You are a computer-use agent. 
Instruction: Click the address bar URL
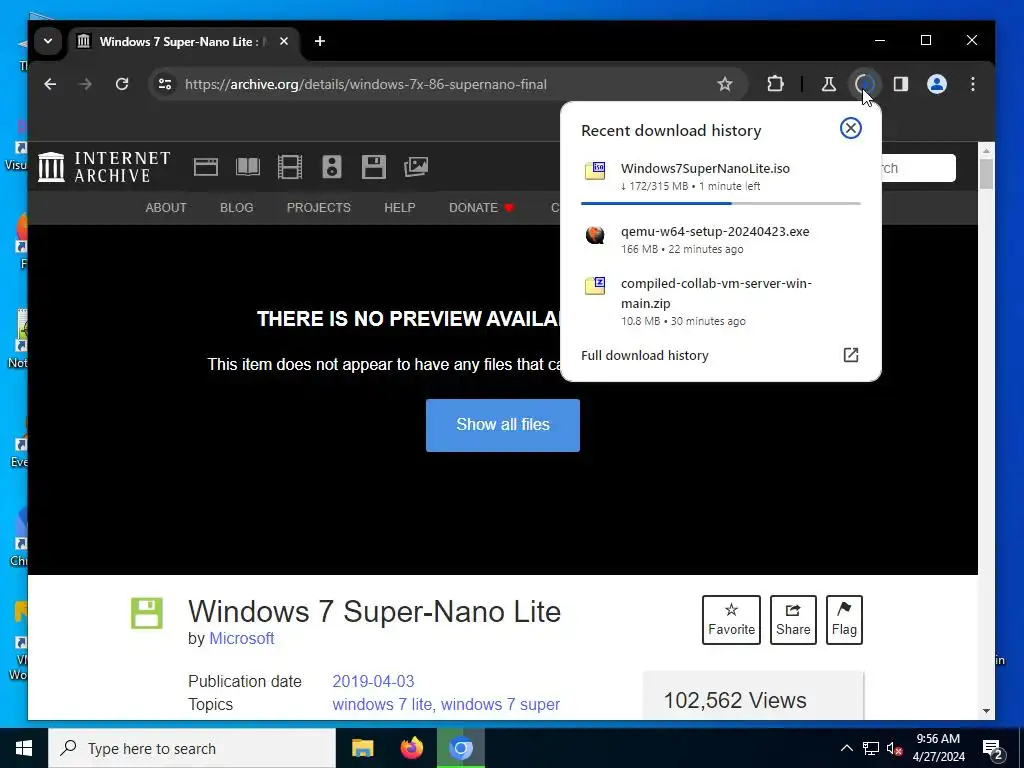366,84
